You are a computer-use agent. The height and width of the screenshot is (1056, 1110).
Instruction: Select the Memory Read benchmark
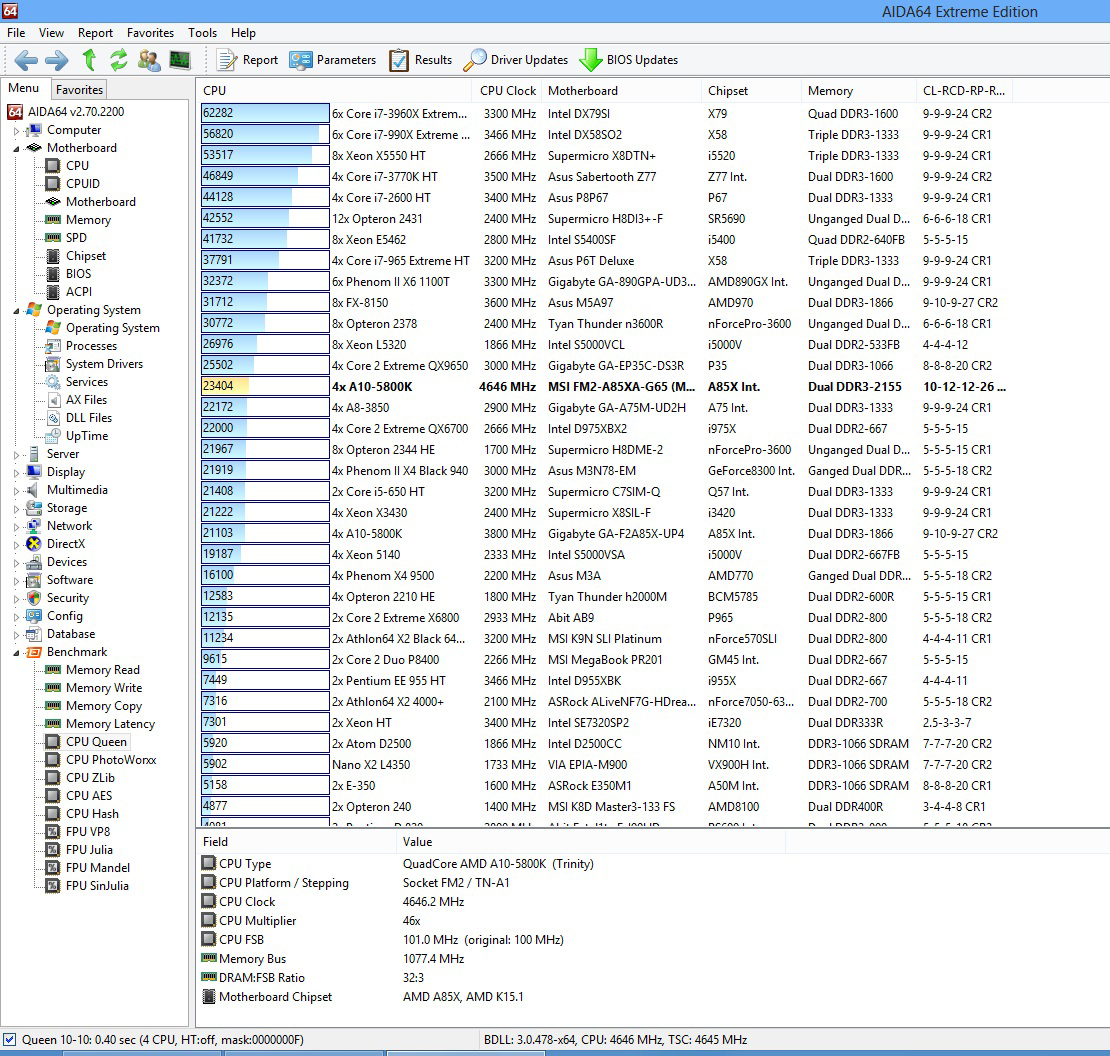pyautogui.click(x=103, y=670)
